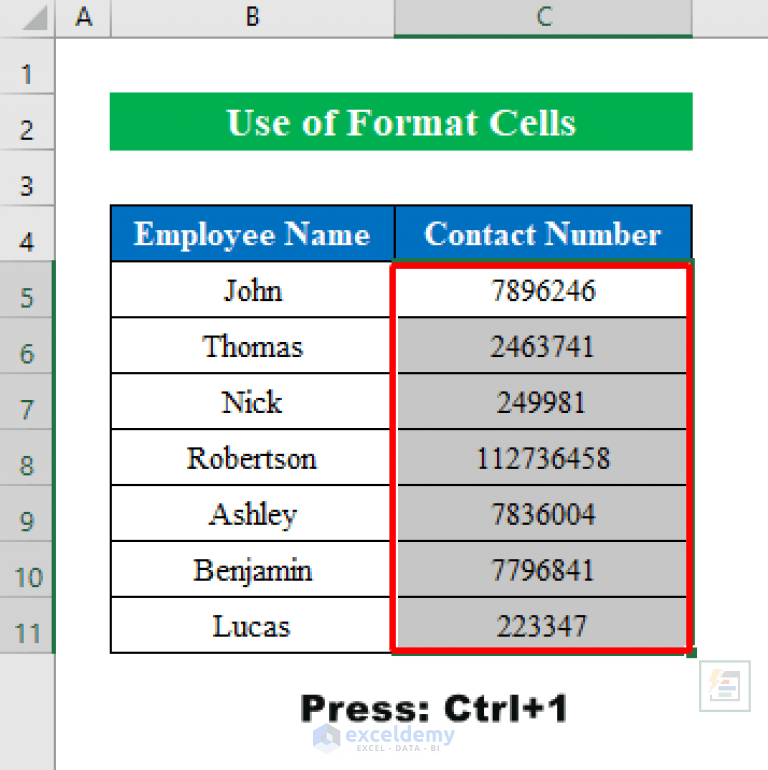
Task: Click the Quick Analysis icon below the selection
Action: [x=725, y=686]
